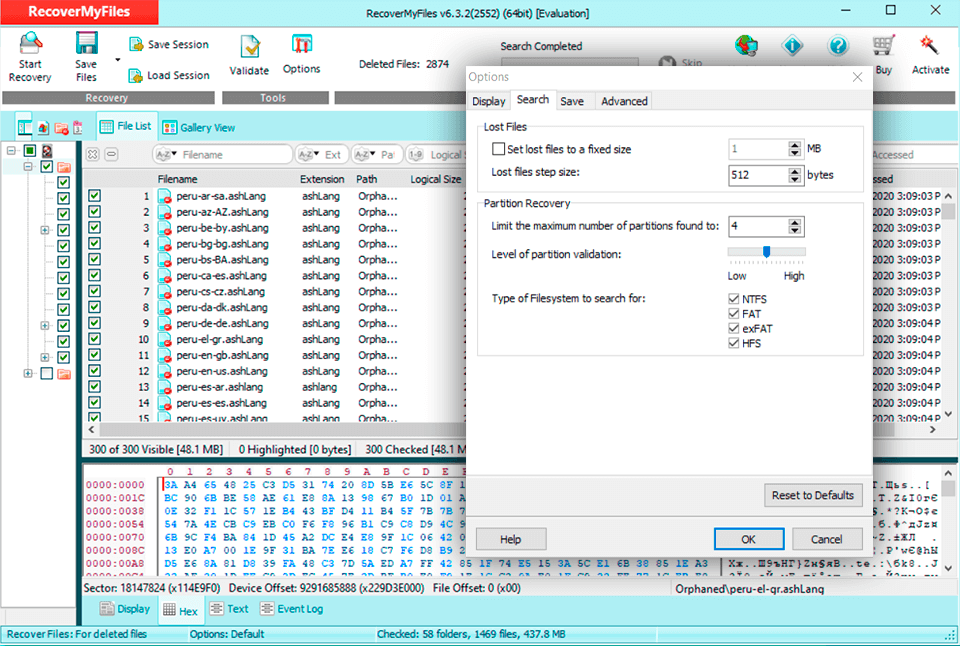Select the hard drive icon at the tree root

point(47,151)
